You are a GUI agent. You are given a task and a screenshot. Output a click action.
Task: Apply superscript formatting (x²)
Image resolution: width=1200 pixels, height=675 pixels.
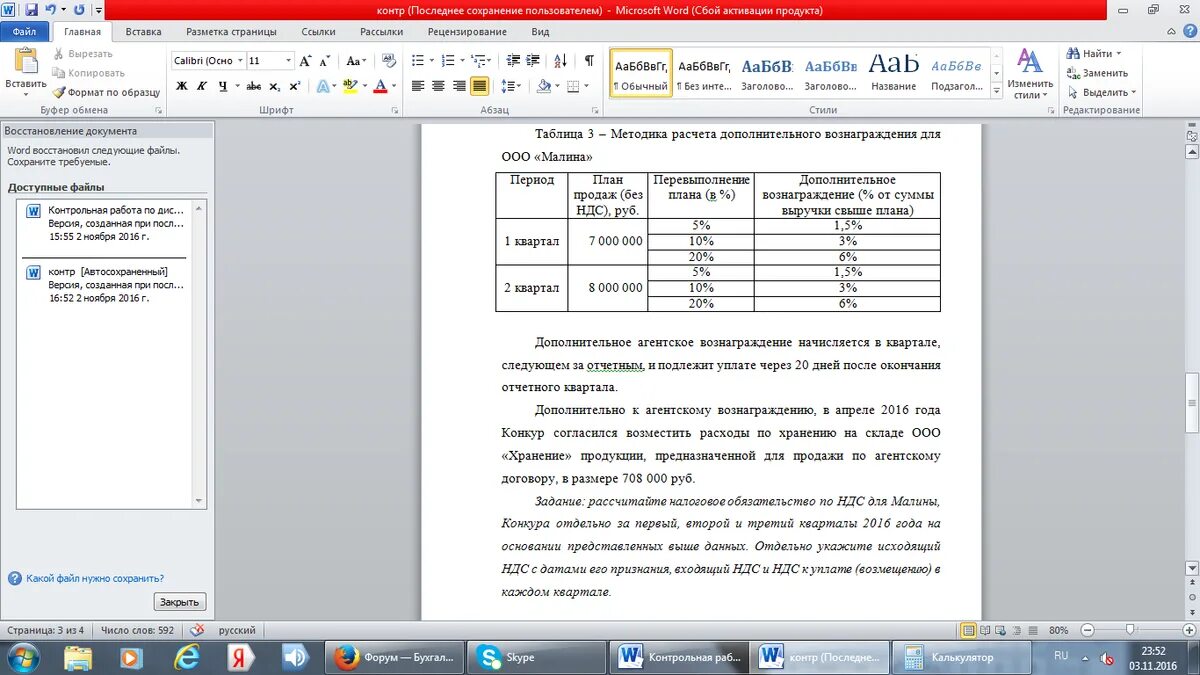(x=294, y=86)
